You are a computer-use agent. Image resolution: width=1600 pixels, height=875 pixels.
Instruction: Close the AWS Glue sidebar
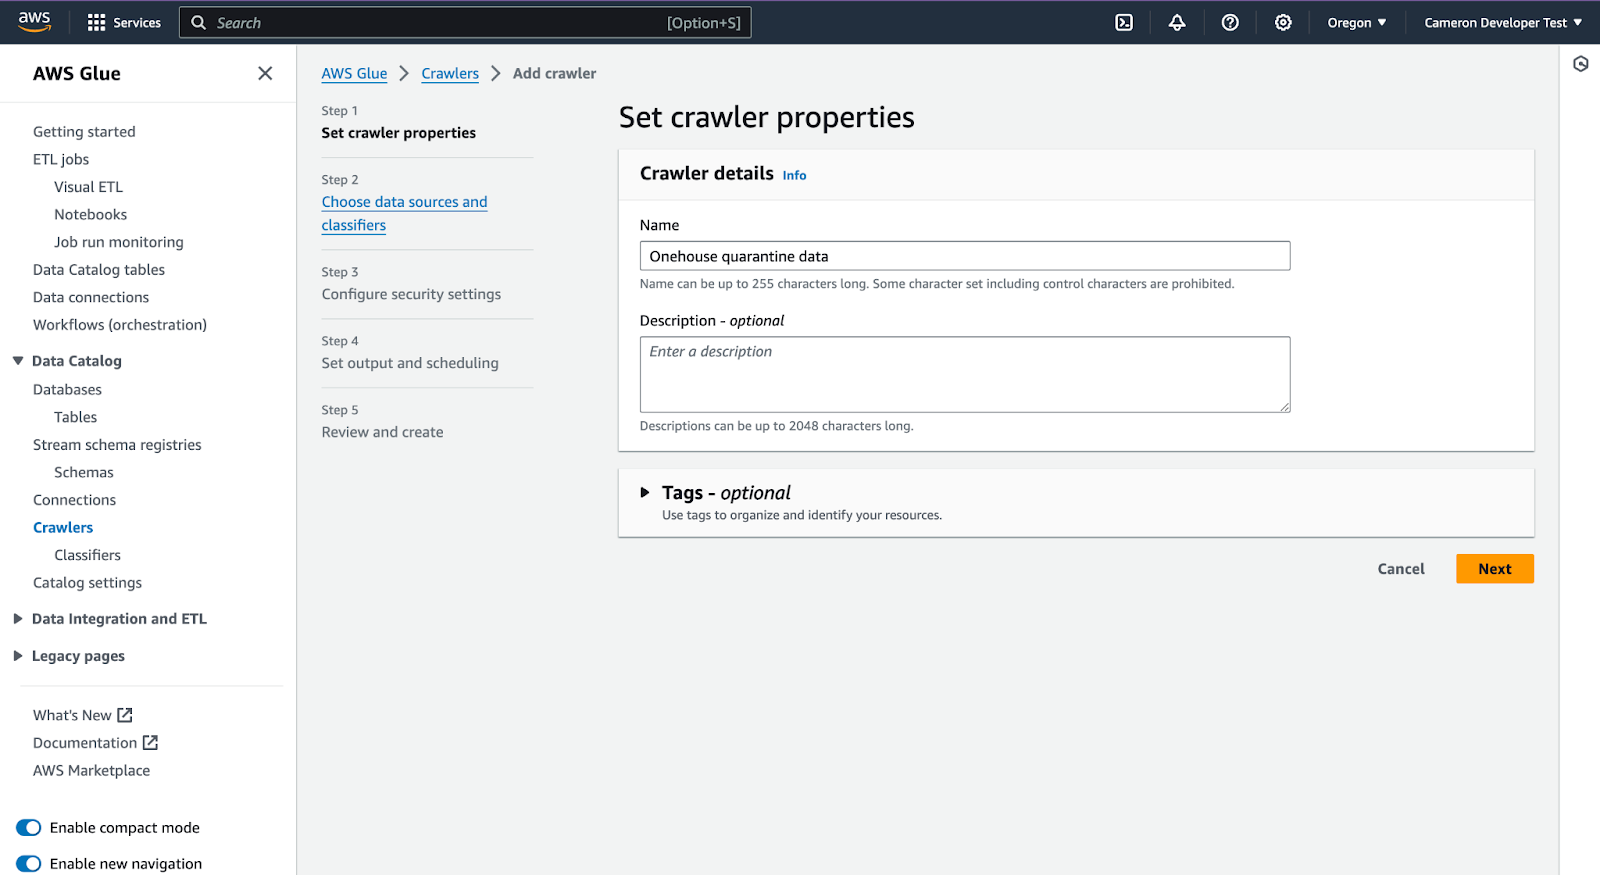[265, 73]
